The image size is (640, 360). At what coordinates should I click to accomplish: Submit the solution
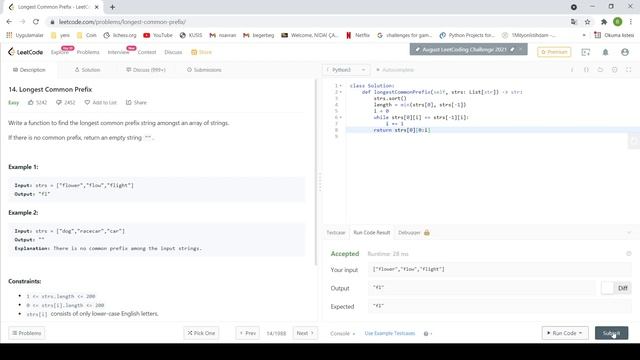click(611, 333)
